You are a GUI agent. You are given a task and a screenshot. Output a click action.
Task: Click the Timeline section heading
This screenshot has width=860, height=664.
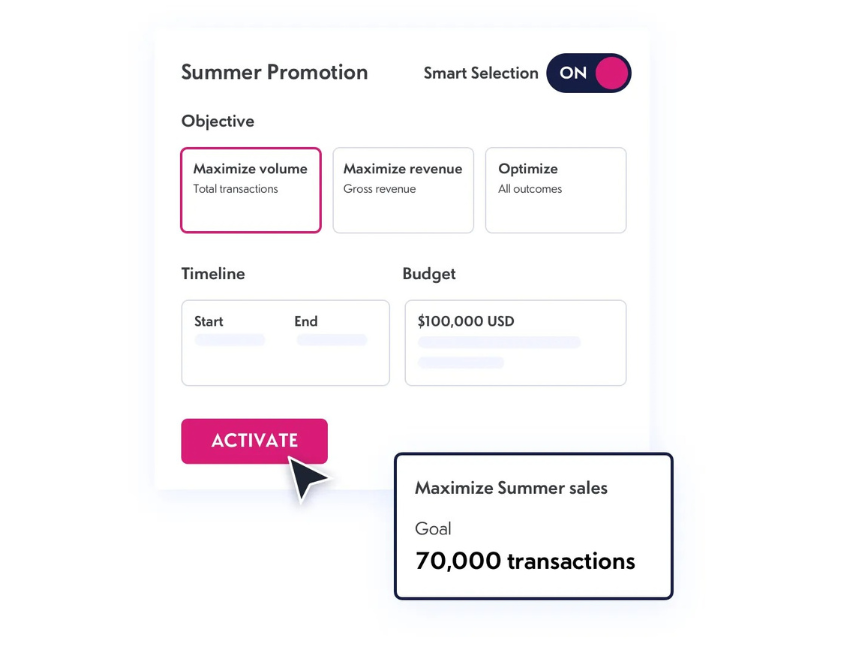213,273
